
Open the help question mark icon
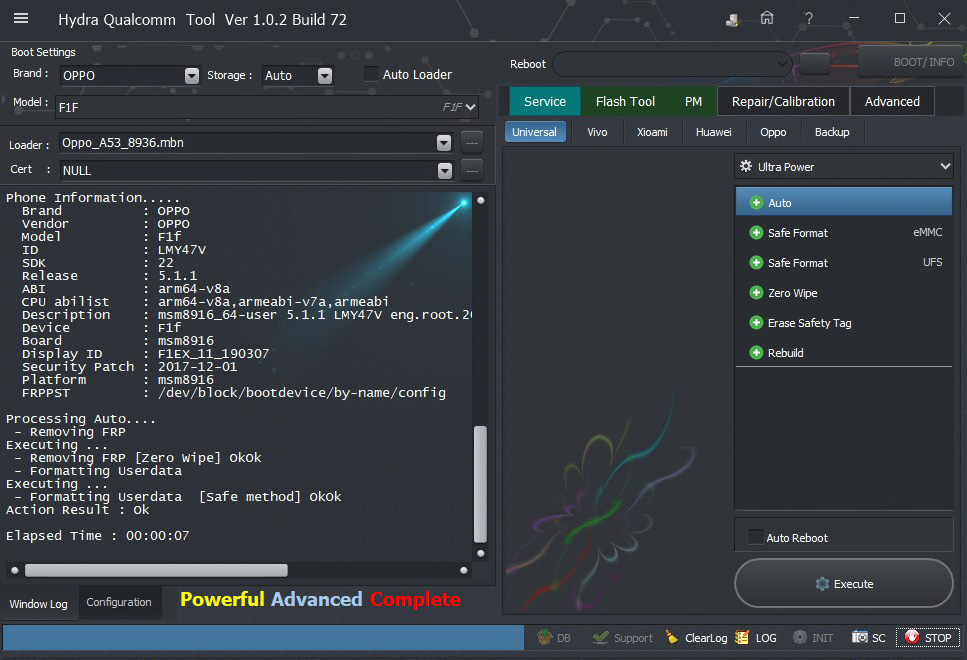click(809, 19)
